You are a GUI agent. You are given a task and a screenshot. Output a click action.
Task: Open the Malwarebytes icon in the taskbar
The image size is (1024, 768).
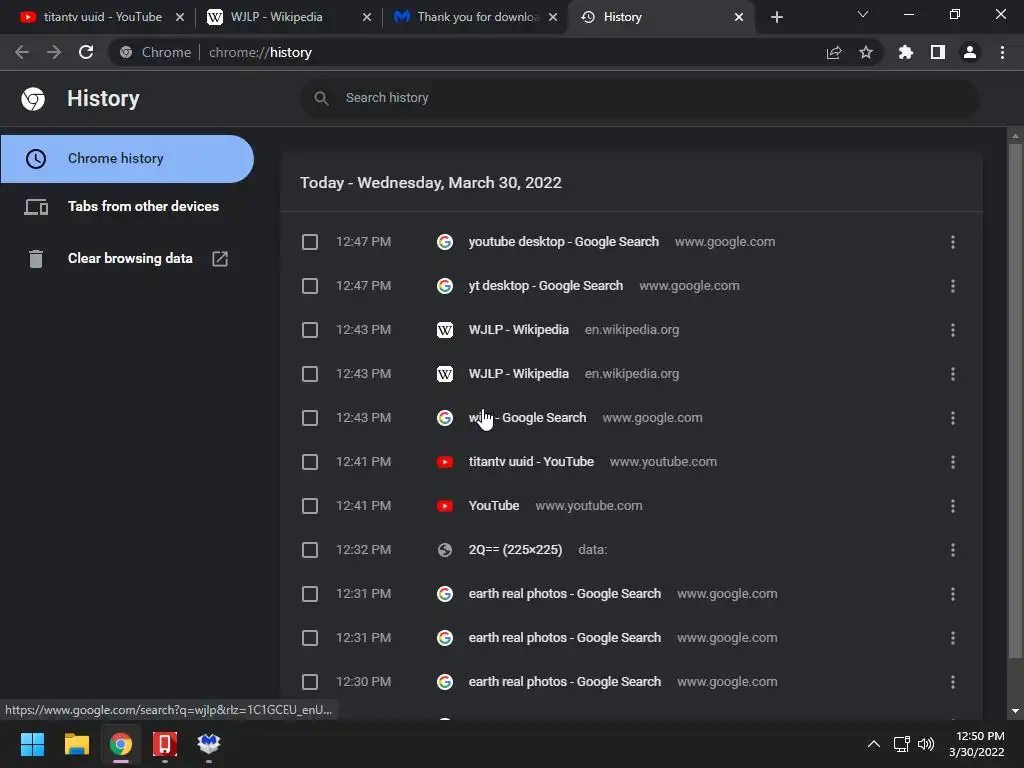click(208, 743)
